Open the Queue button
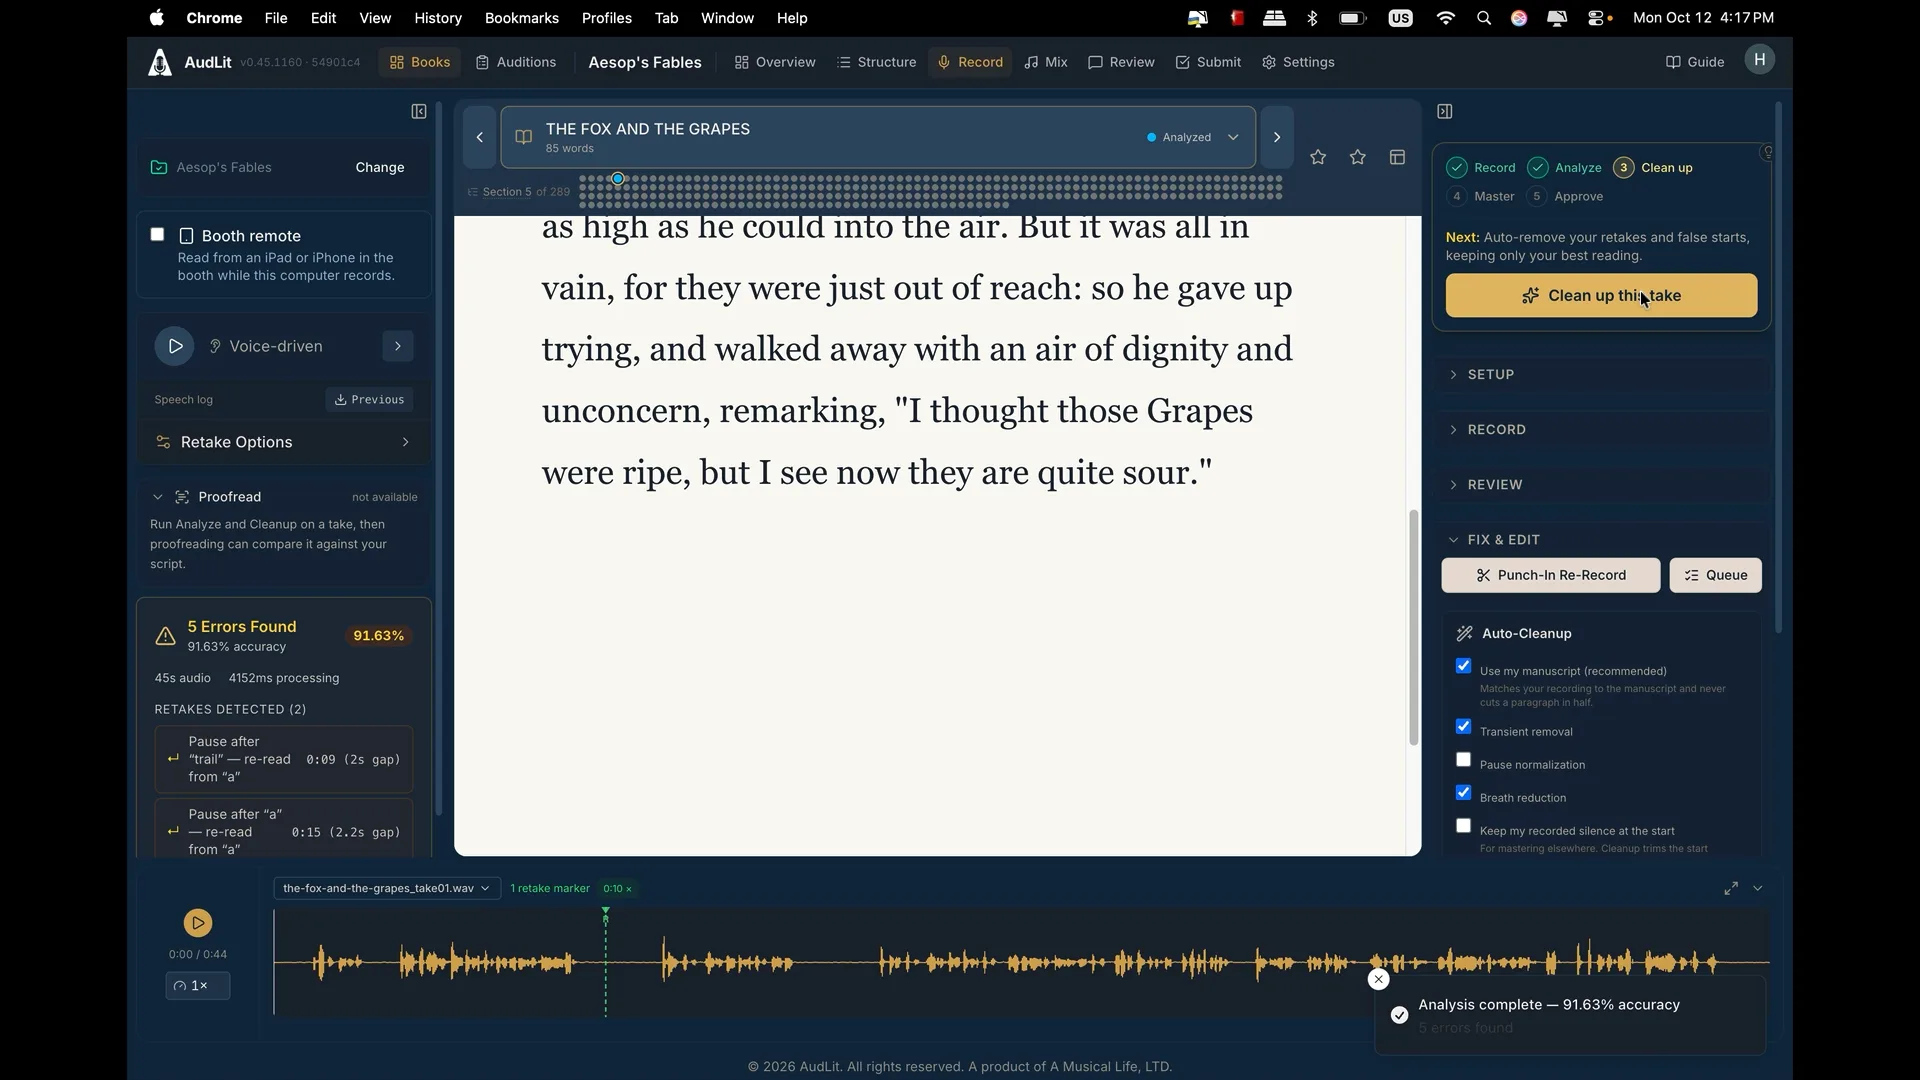 click(1716, 575)
